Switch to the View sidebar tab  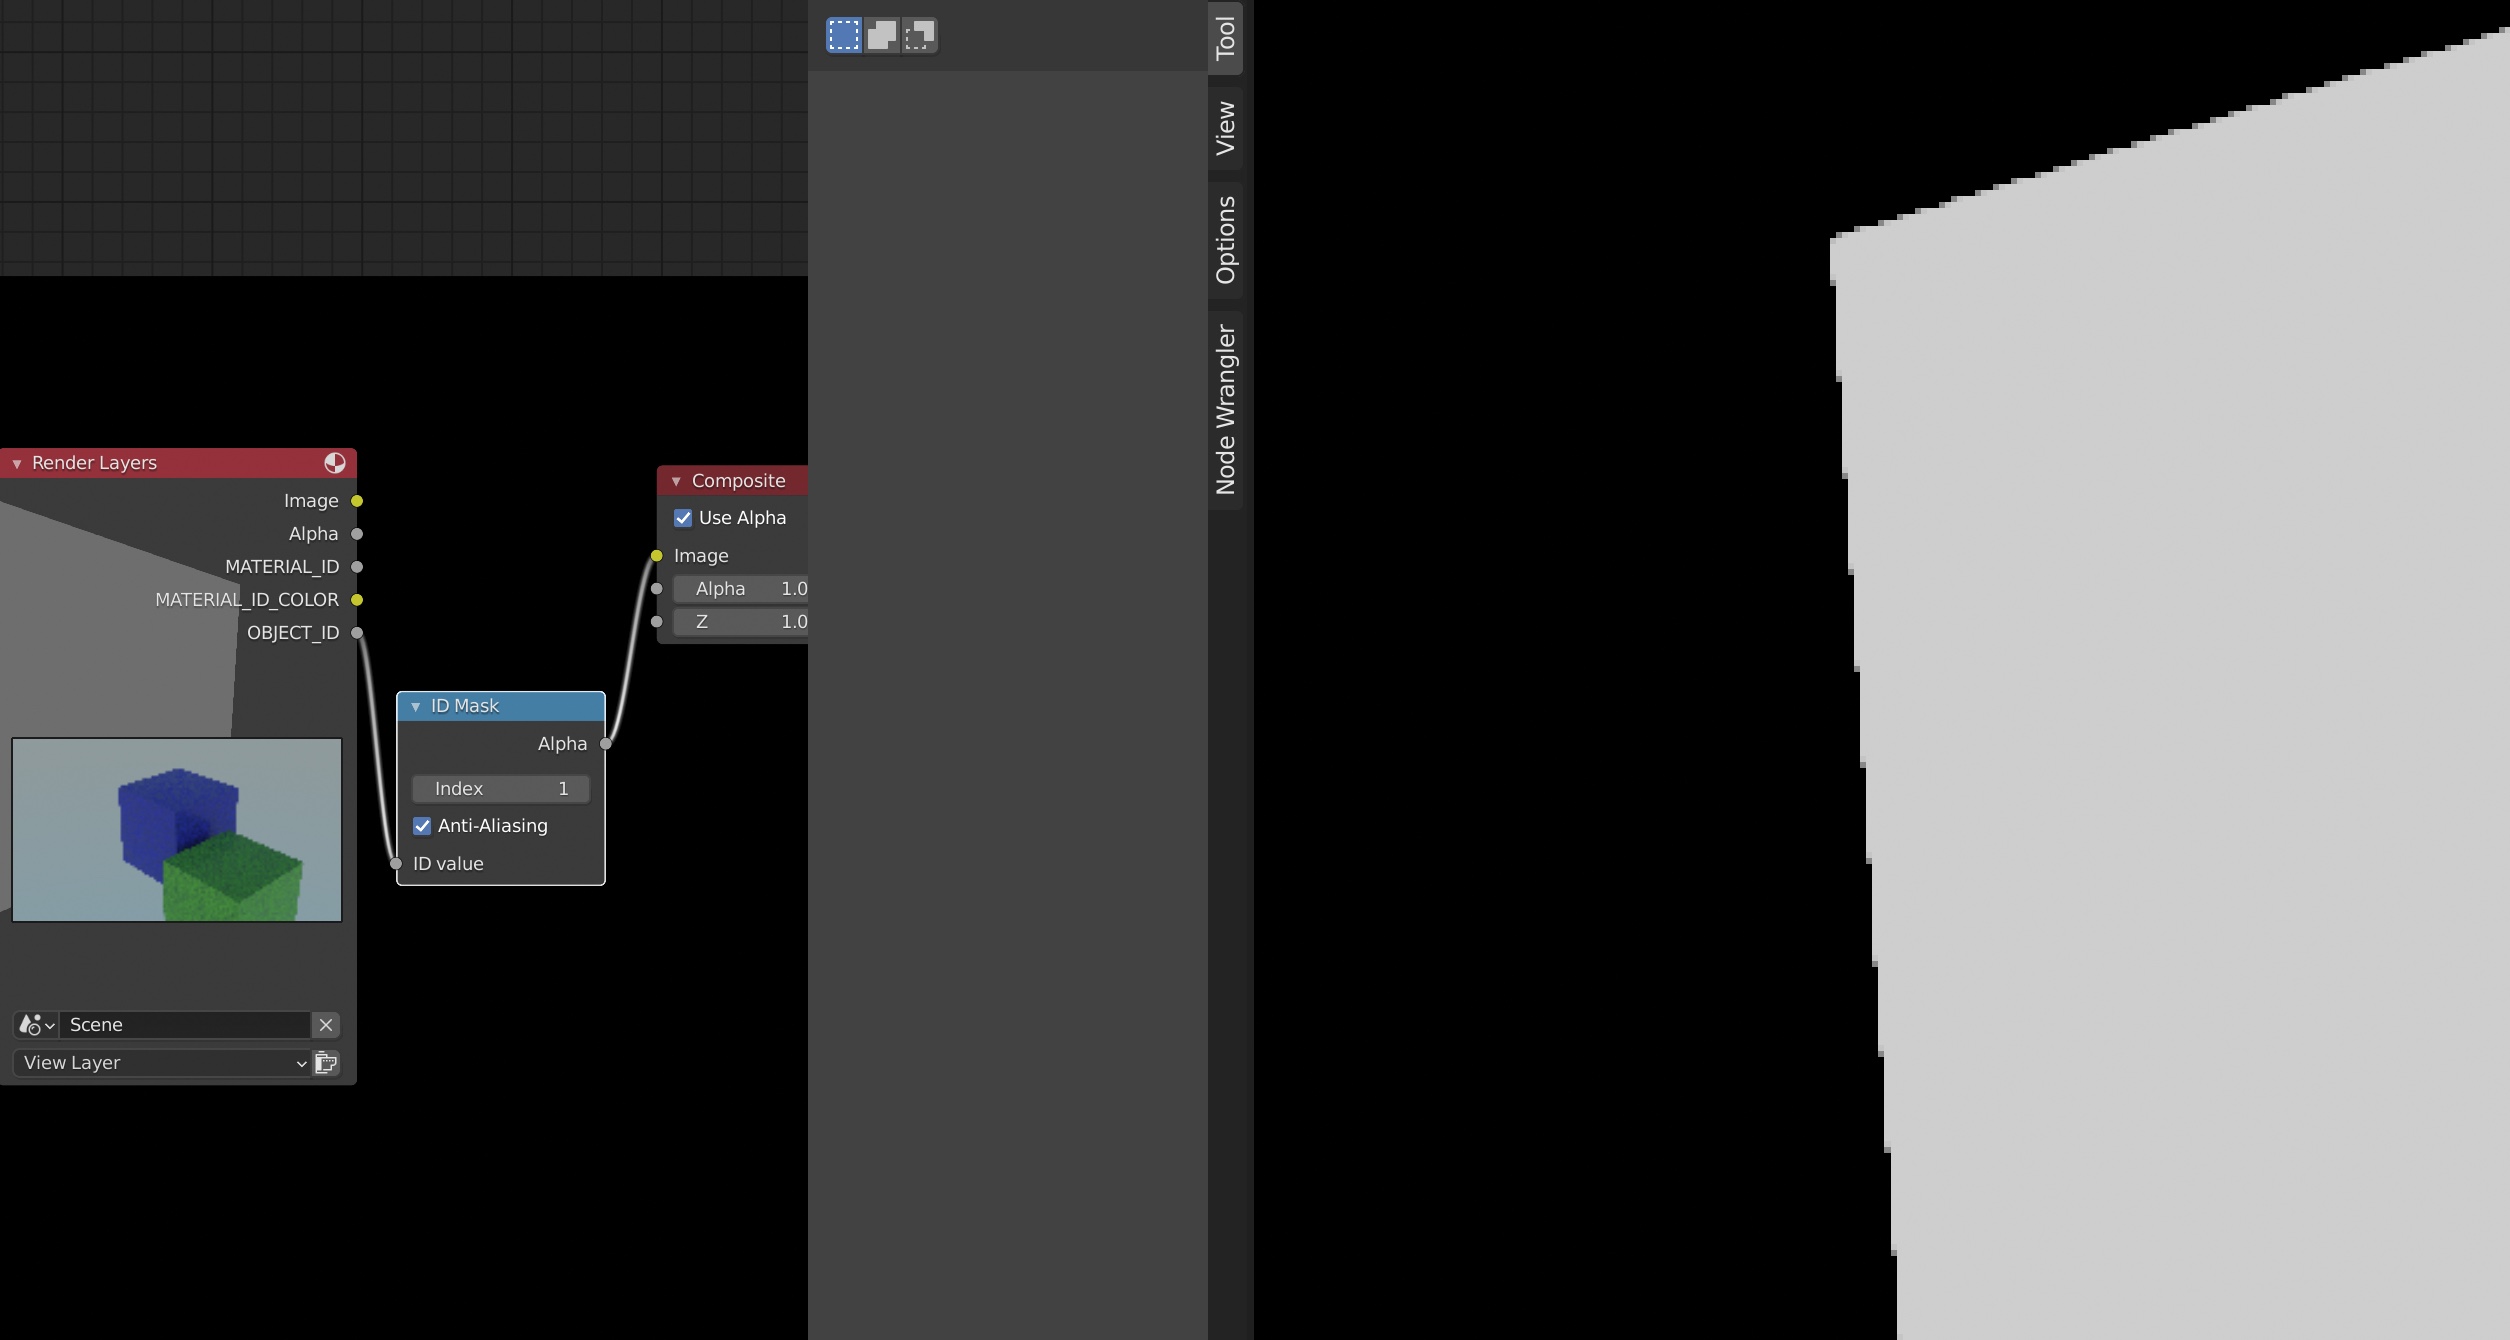tap(1225, 128)
